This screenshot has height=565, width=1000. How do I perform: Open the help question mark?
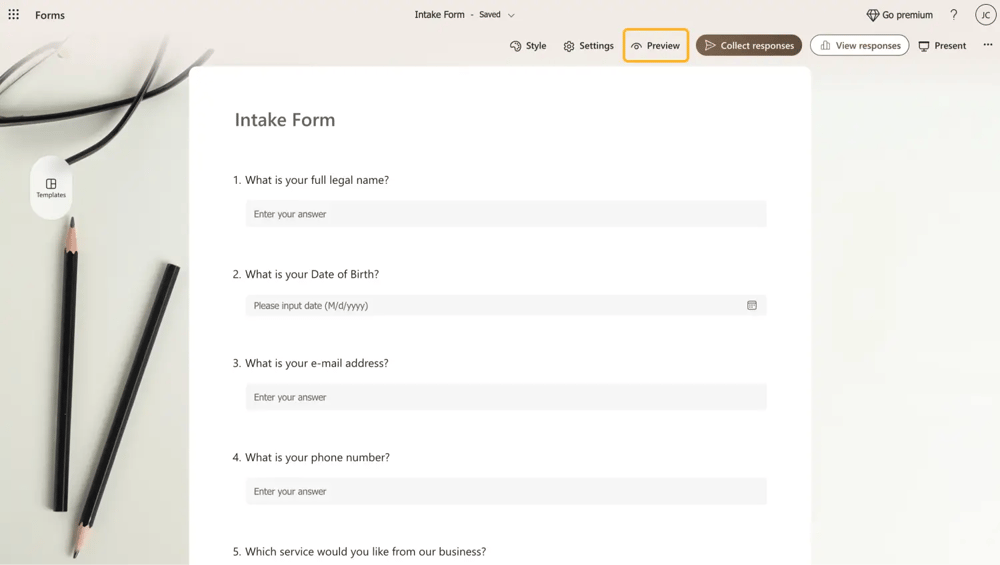(954, 15)
